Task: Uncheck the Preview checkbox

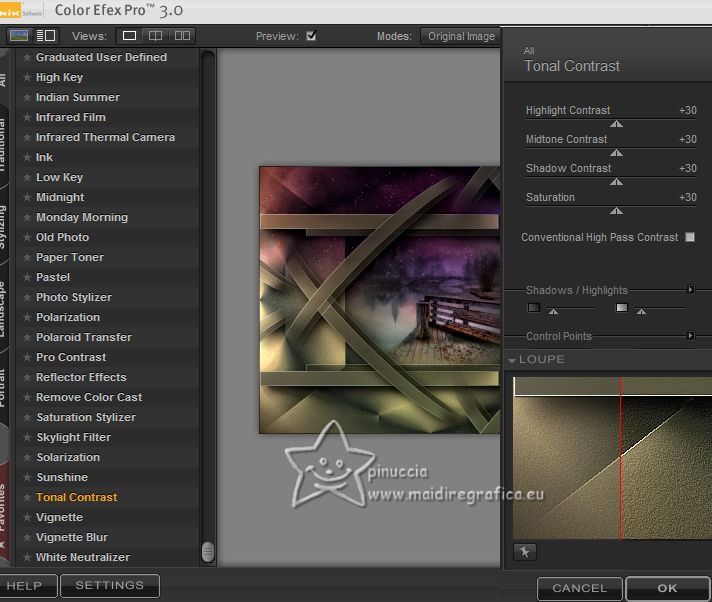Action: [x=311, y=35]
